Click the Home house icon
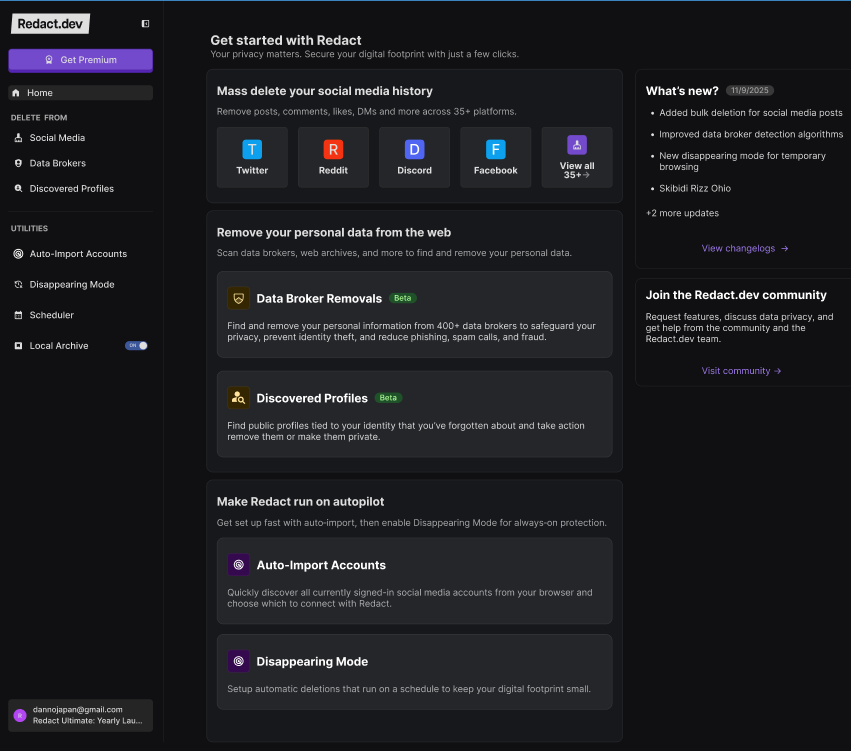The image size is (851, 751). tap(16, 93)
